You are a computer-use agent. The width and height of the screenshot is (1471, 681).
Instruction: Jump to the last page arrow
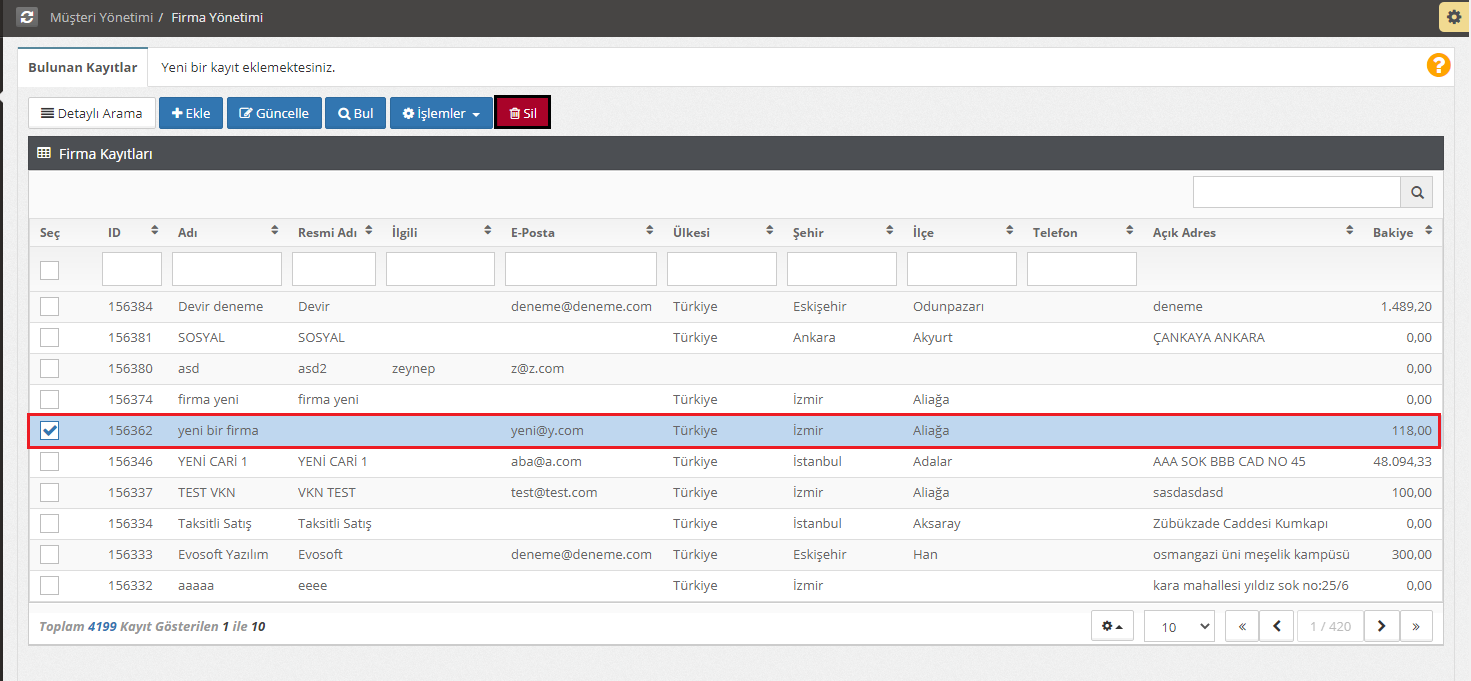pyautogui.click(x=1416, y=626)
